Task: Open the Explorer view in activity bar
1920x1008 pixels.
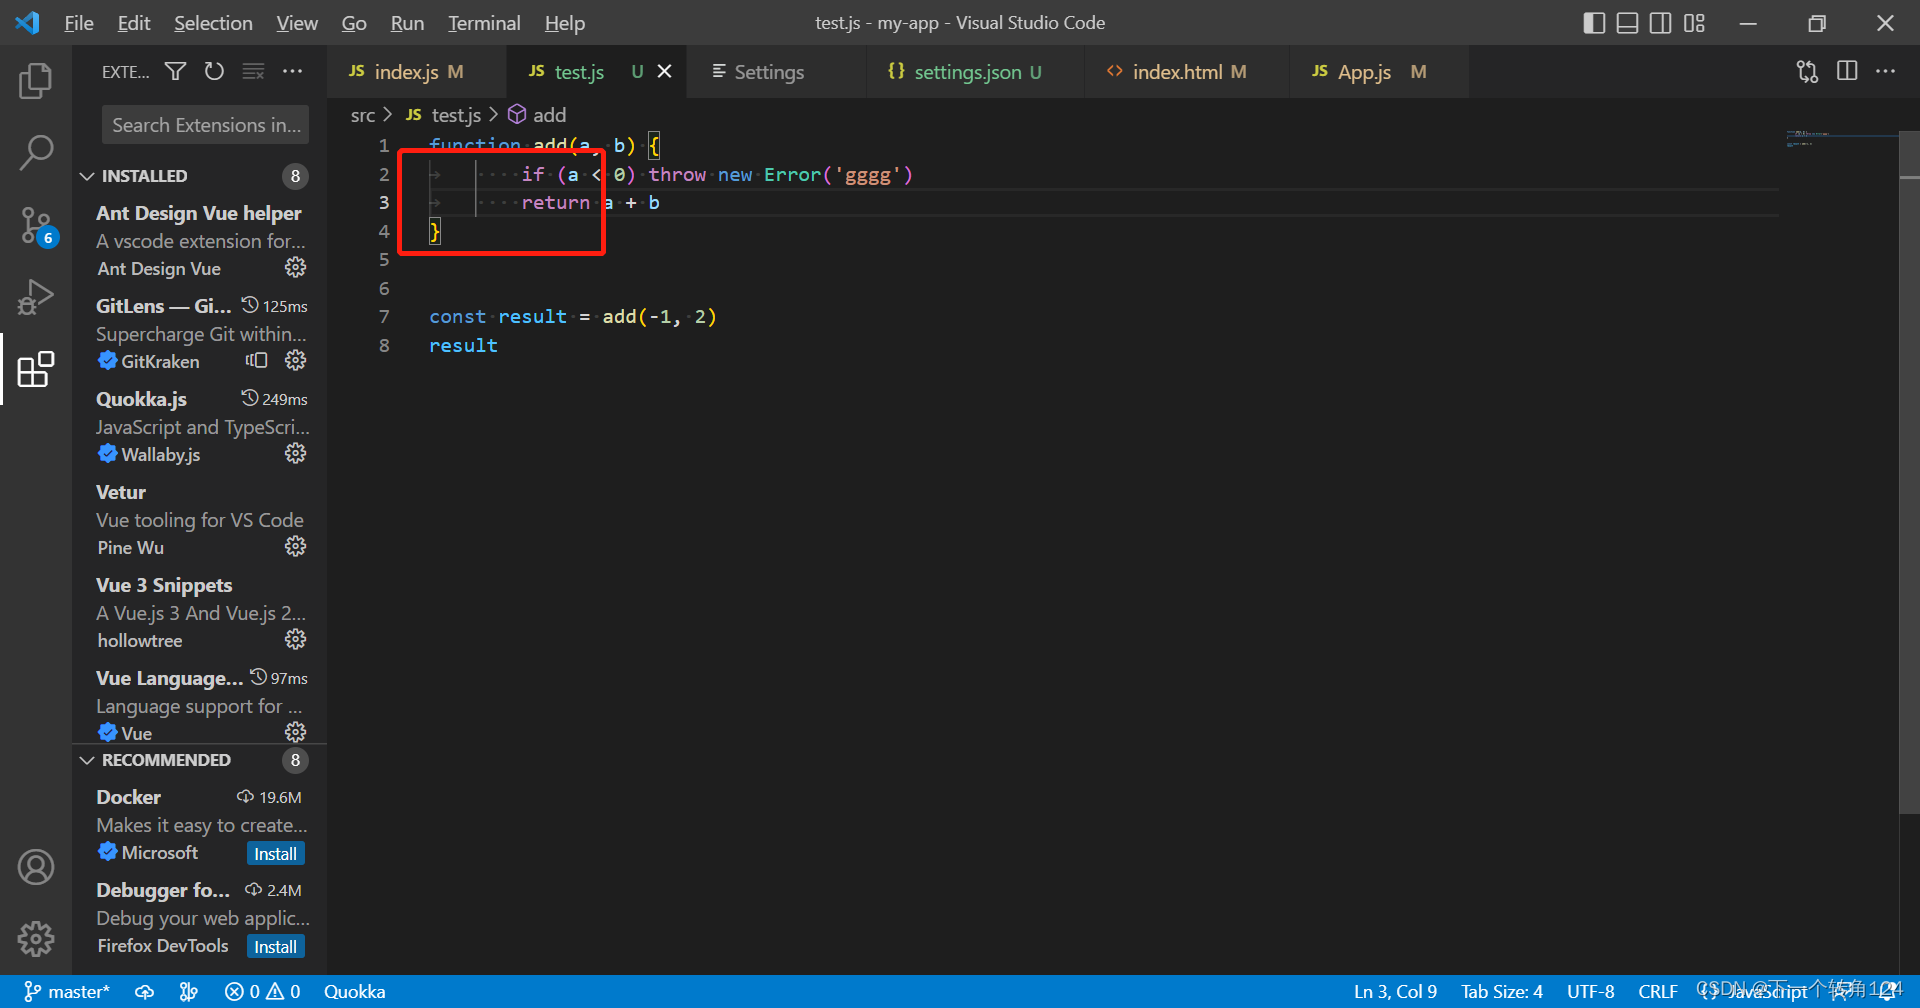Action: coord(36,81)
